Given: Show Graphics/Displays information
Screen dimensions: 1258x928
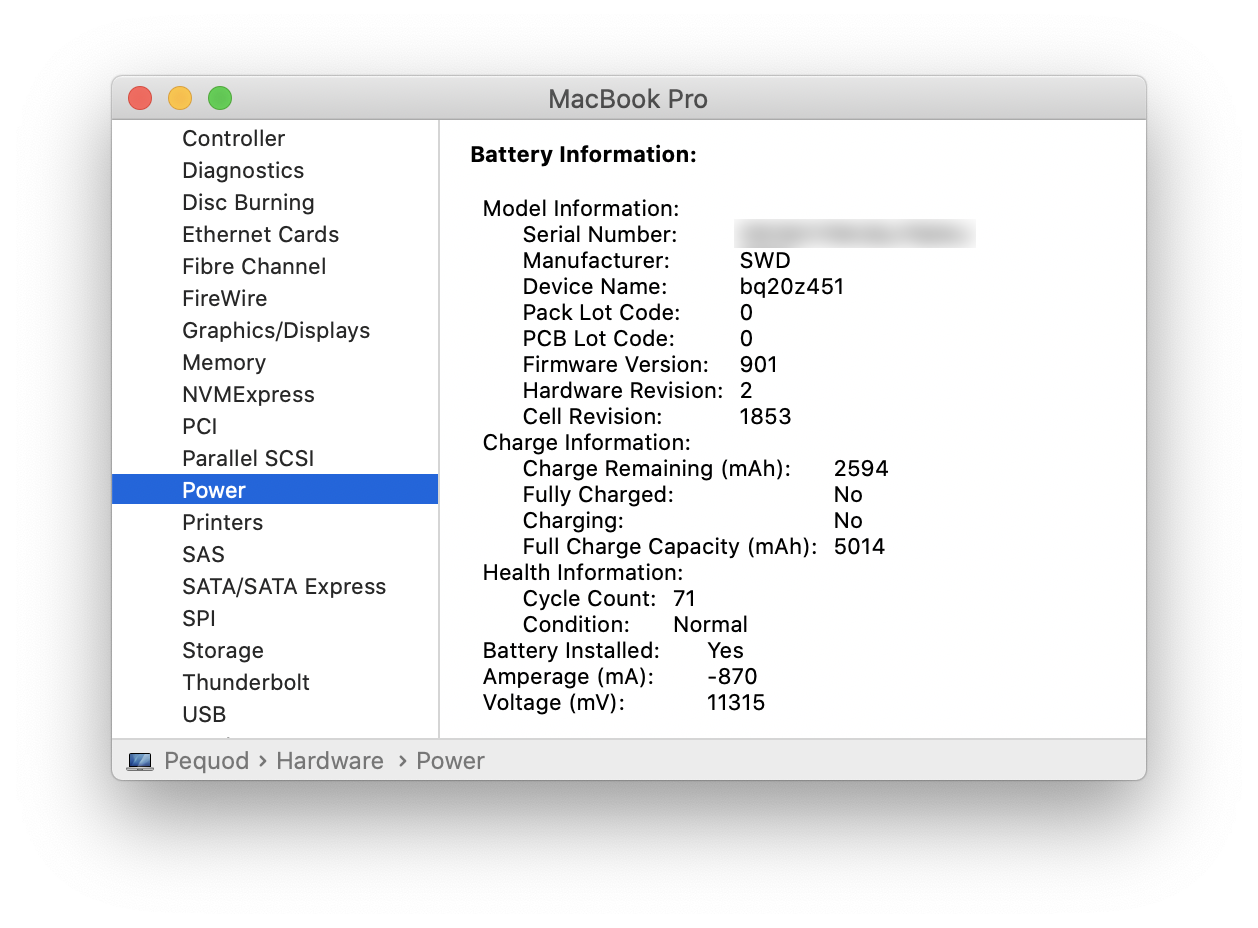Looking at the screenshot, I should coord(275,331).
